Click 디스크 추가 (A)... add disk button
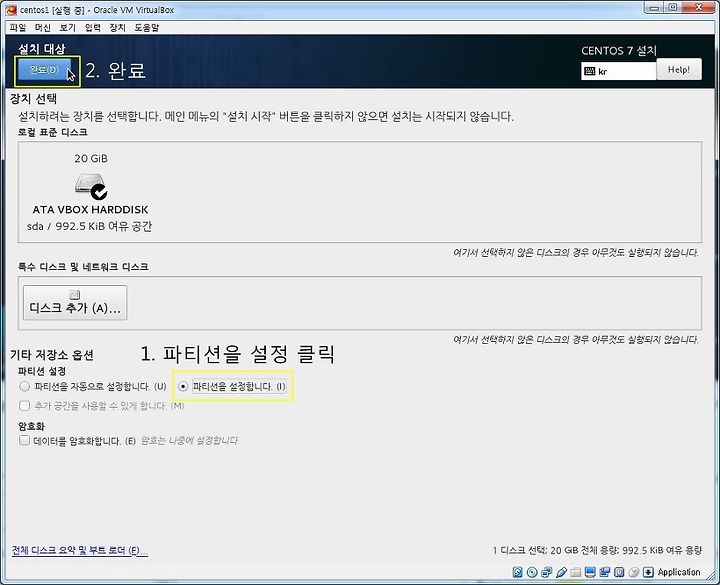Screen dimensions: 720x585 pyautogui.click(x=75, y=303)
